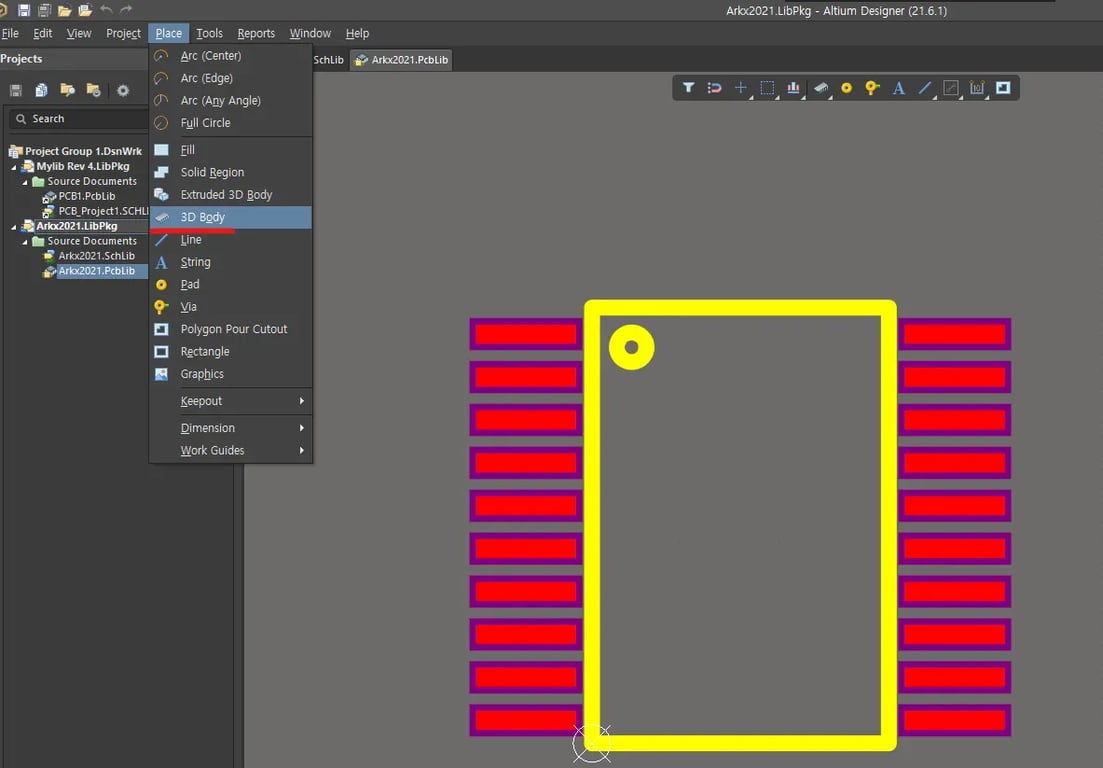Screen dimensions: 1103x768
Task: Click the selection filter funnel icon
Action: 689,88
